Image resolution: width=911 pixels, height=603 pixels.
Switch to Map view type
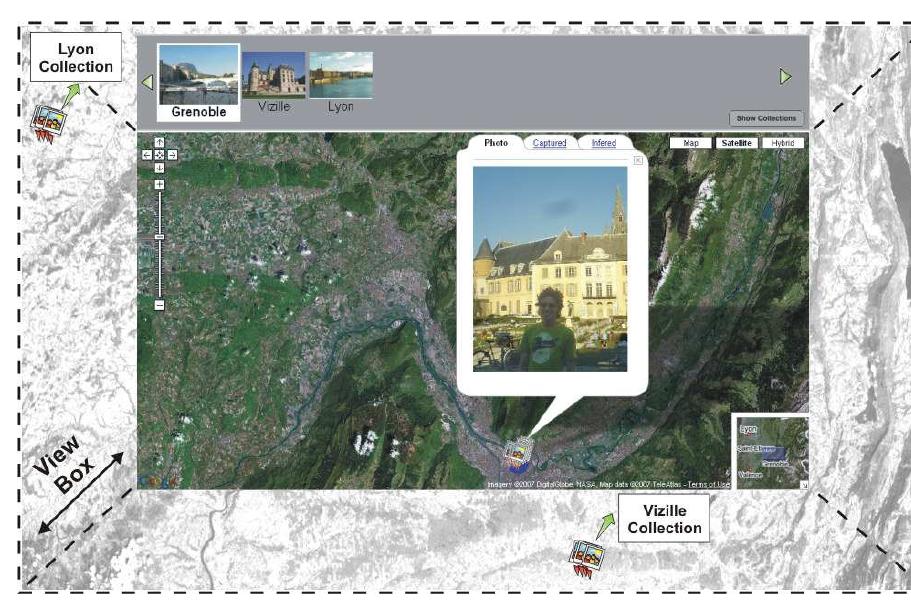(691, 143)
